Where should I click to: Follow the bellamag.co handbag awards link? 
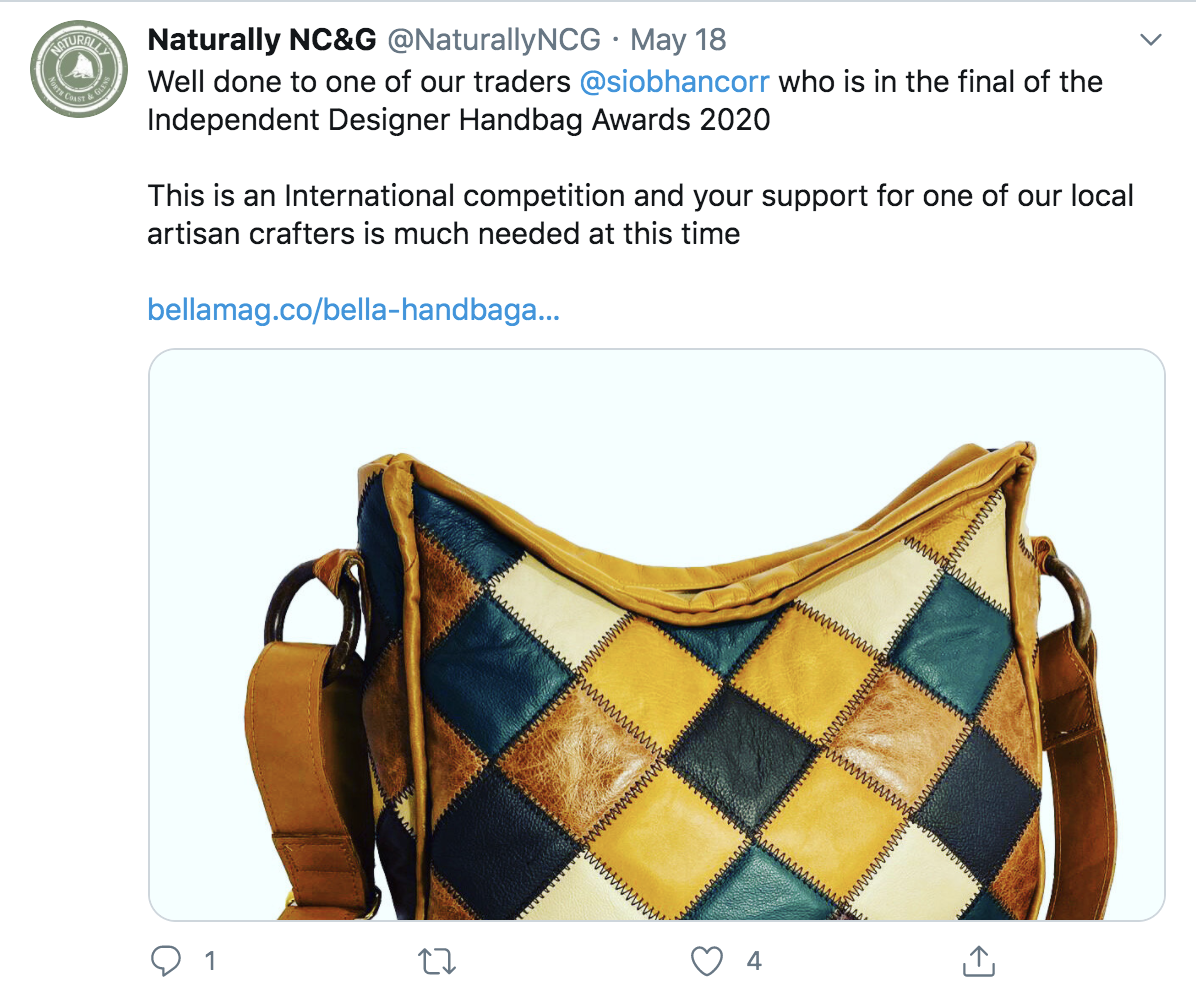(353, 309)
